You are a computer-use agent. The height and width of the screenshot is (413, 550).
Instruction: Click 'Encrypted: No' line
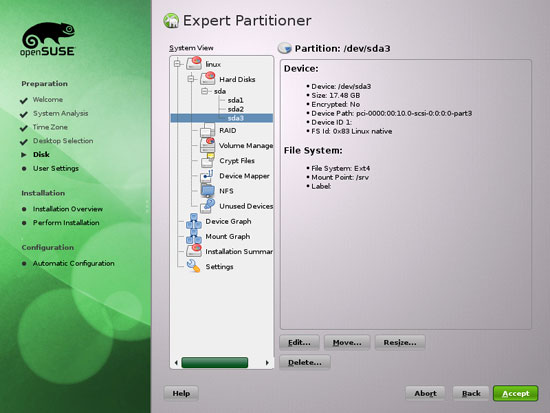click(x=336, y=104)
